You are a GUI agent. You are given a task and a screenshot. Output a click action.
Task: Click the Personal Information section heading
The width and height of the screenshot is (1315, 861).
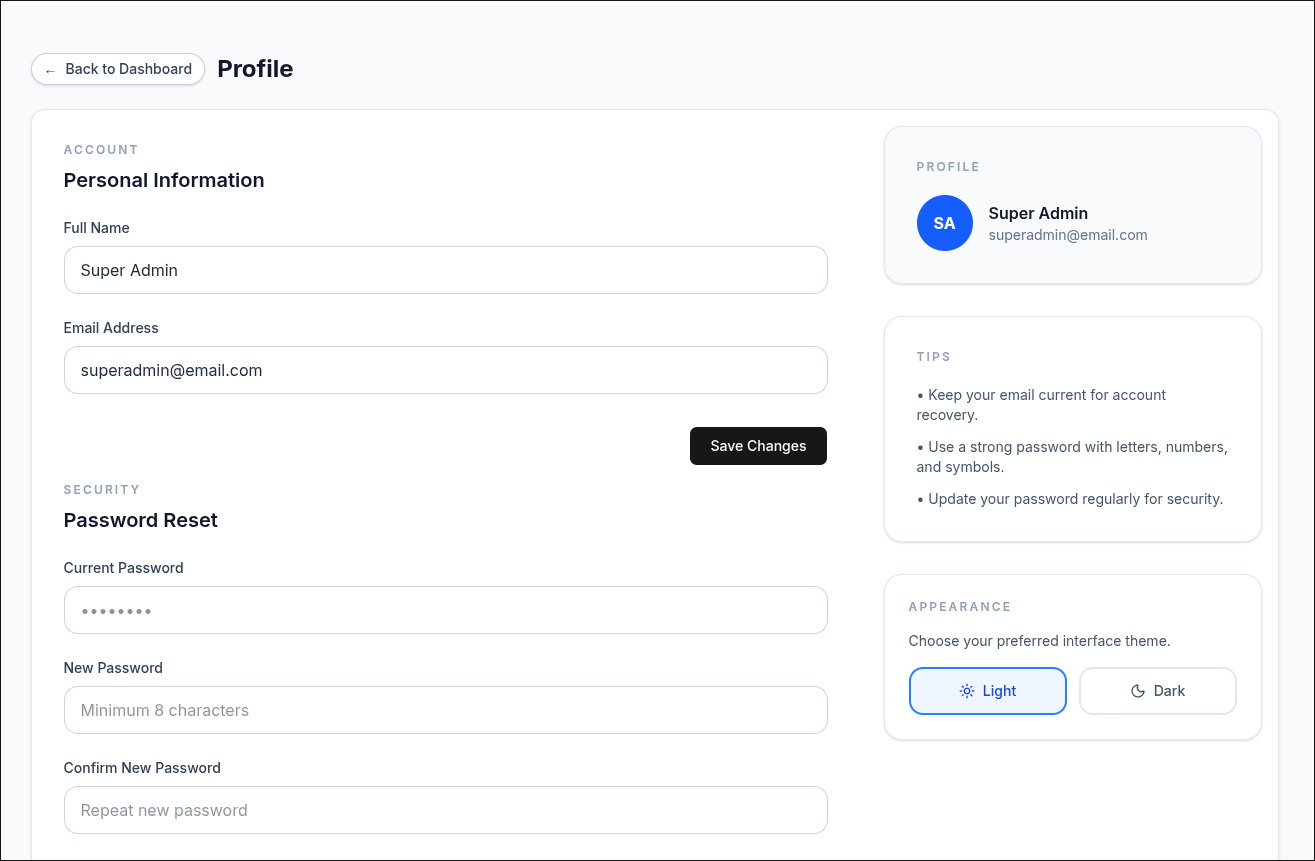coord(164,180)
